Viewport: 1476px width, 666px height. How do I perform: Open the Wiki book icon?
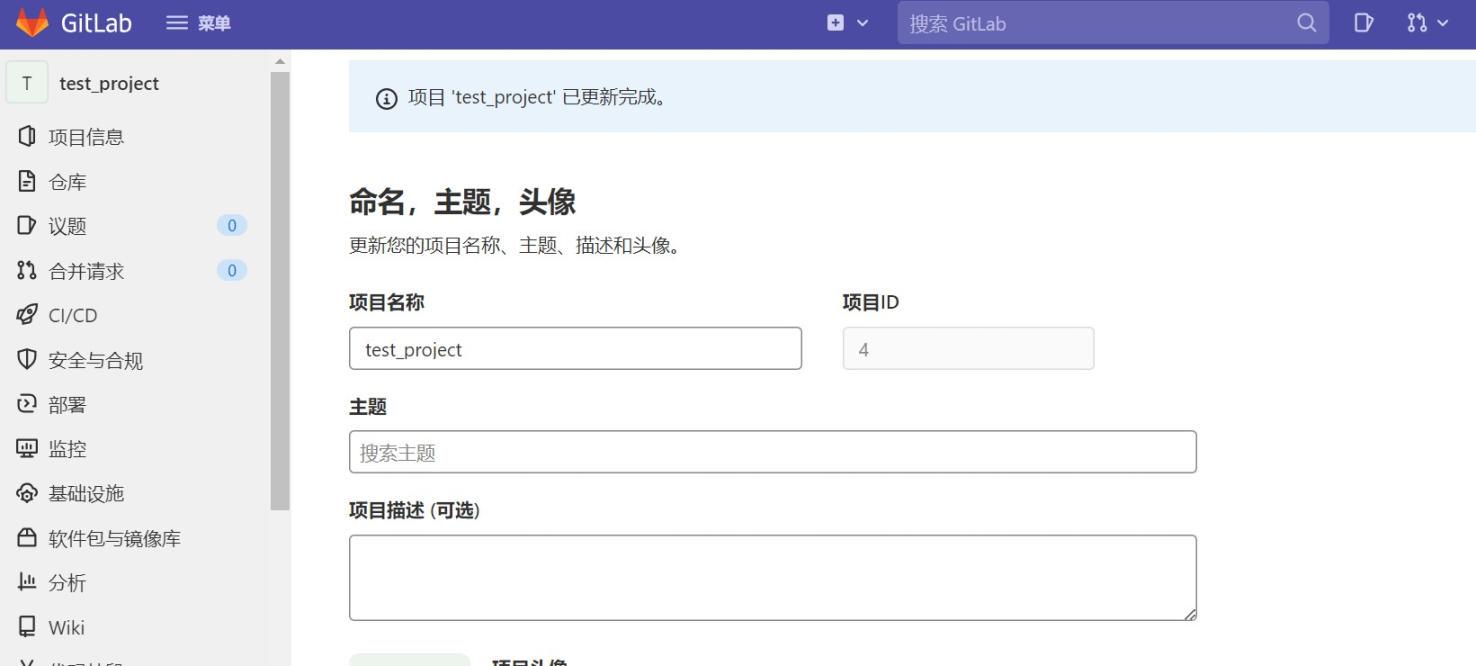[27, 627]
